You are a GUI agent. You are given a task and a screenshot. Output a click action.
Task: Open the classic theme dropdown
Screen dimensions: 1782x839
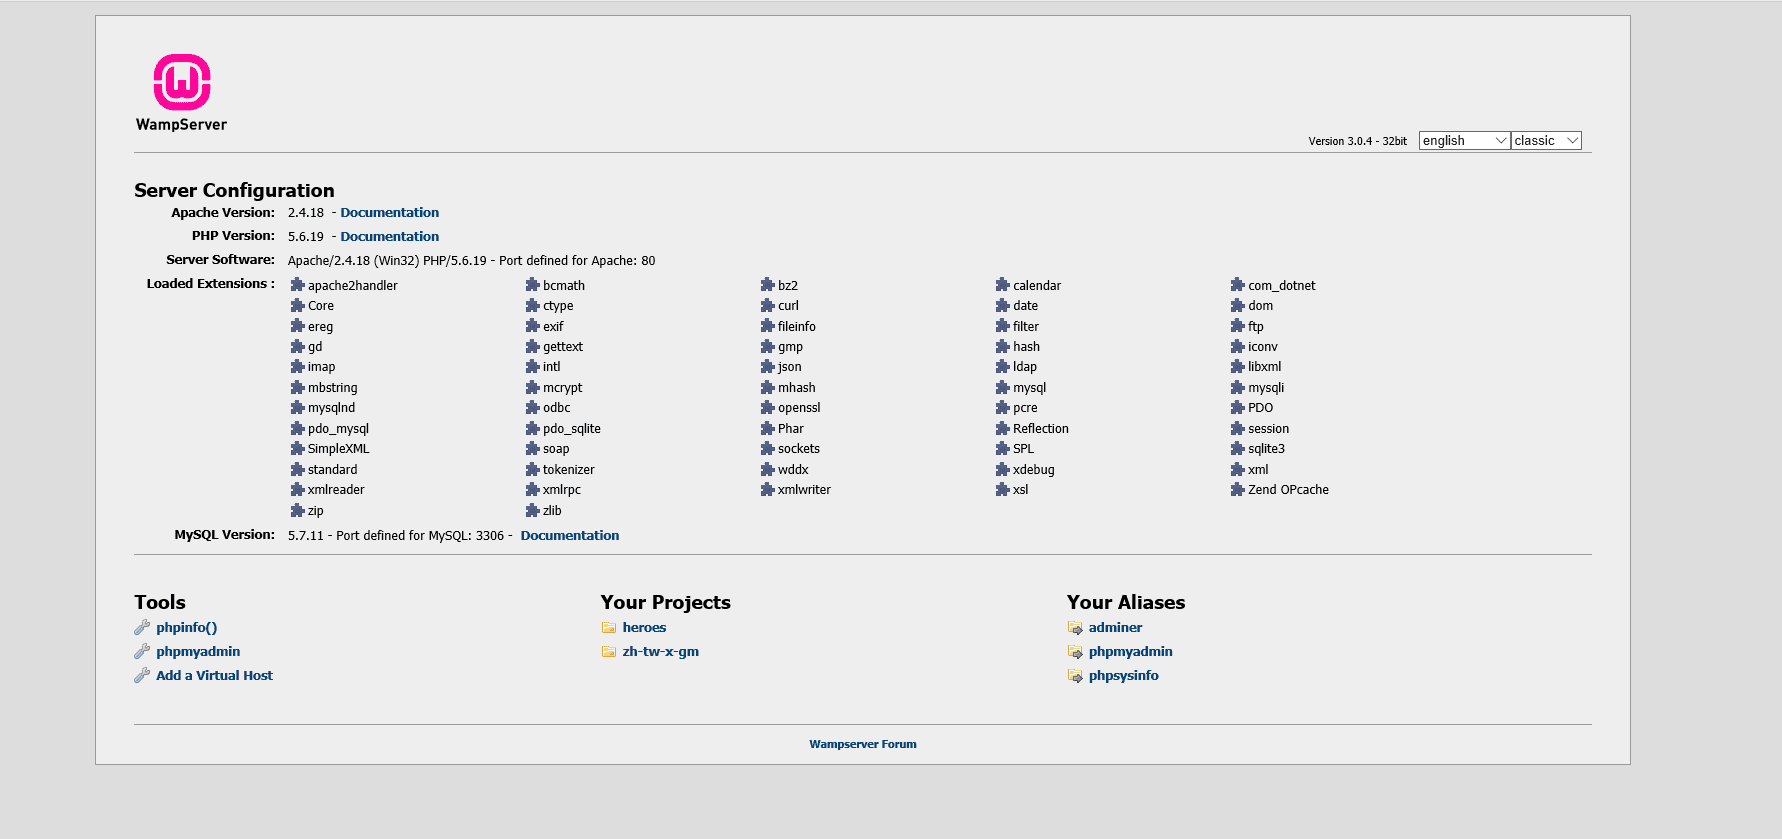point(1546,141)
